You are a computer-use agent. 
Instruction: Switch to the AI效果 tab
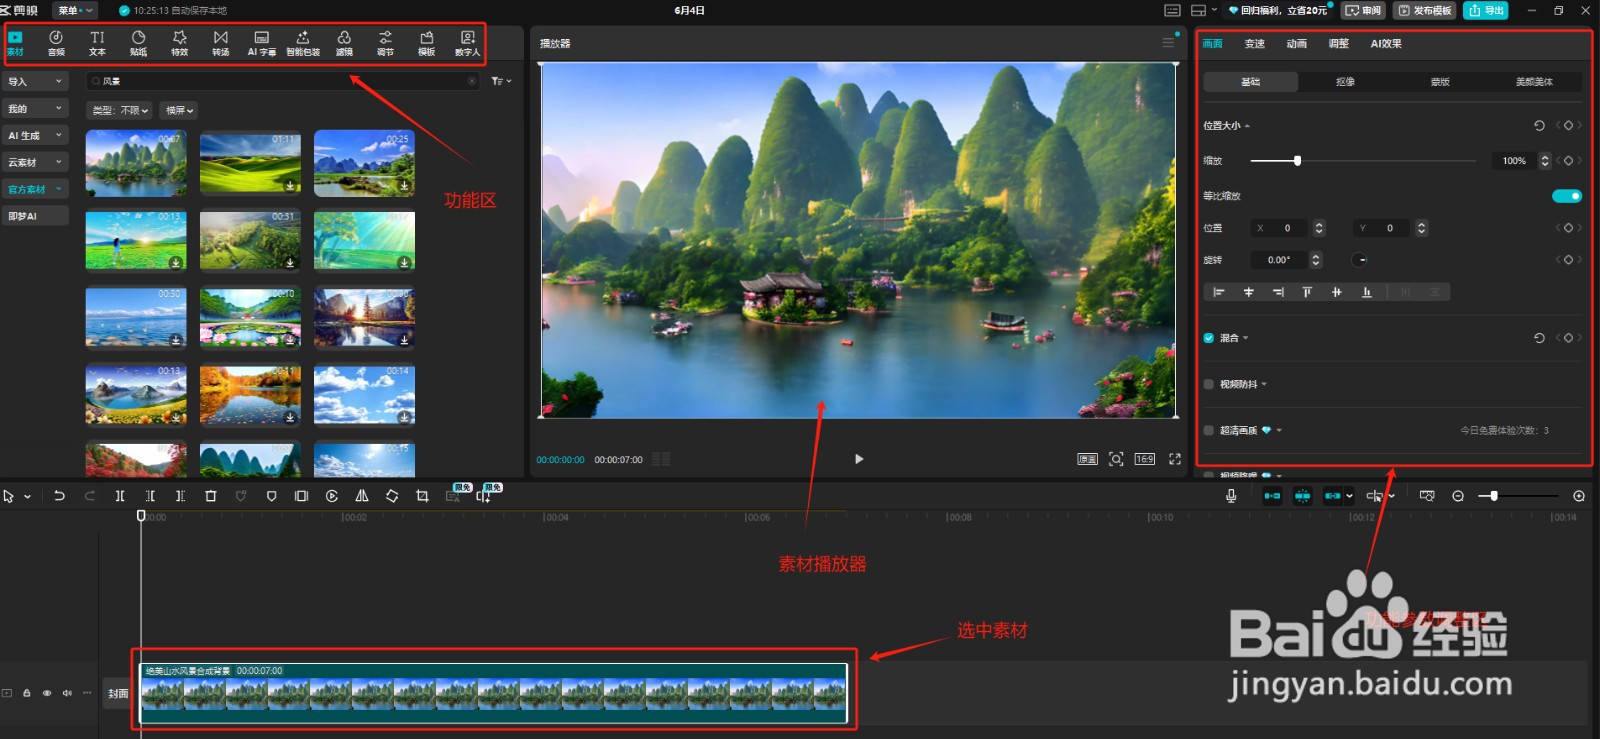(1386, 44)
